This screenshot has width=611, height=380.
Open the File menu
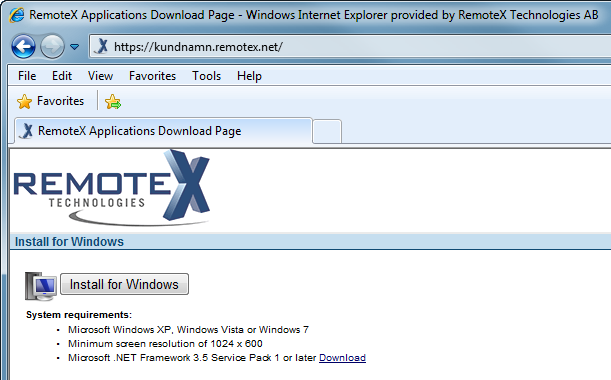pos(27,76)
